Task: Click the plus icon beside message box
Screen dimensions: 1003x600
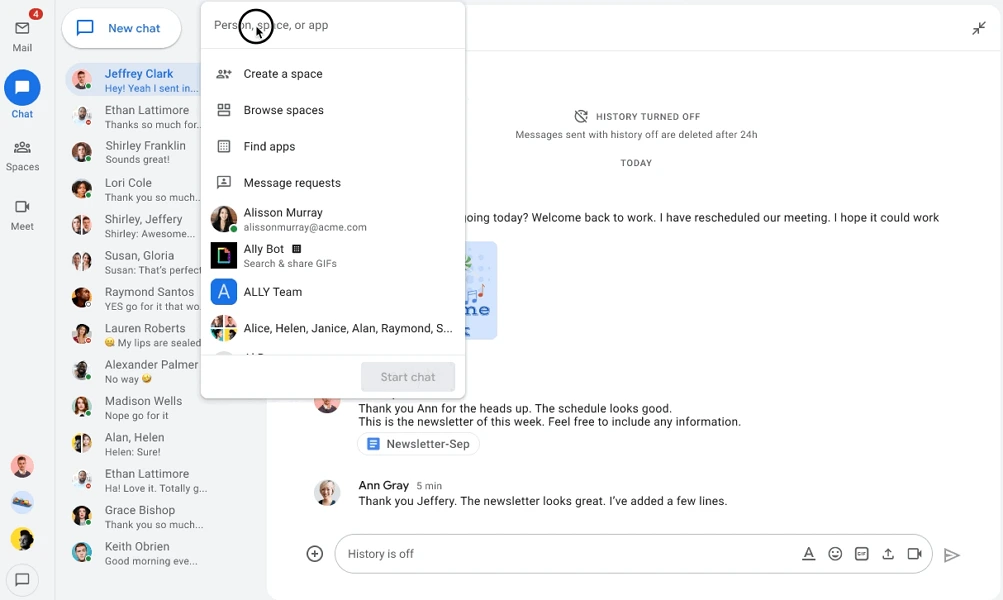Action: pyautogui.click(x=315, y=554)
